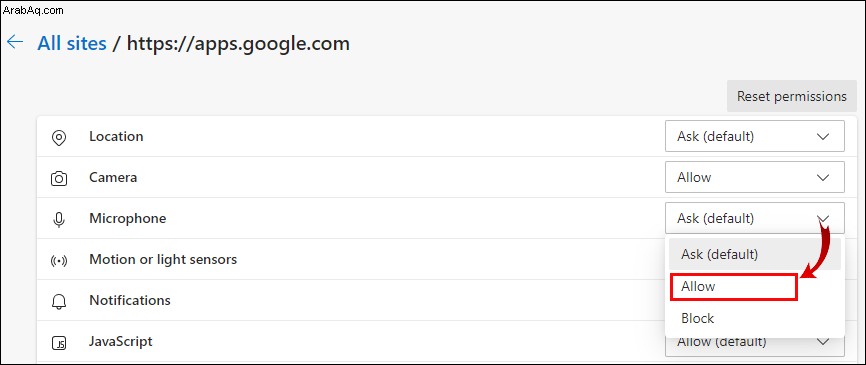Click the Motion or light sensors label

click(163, 260)
